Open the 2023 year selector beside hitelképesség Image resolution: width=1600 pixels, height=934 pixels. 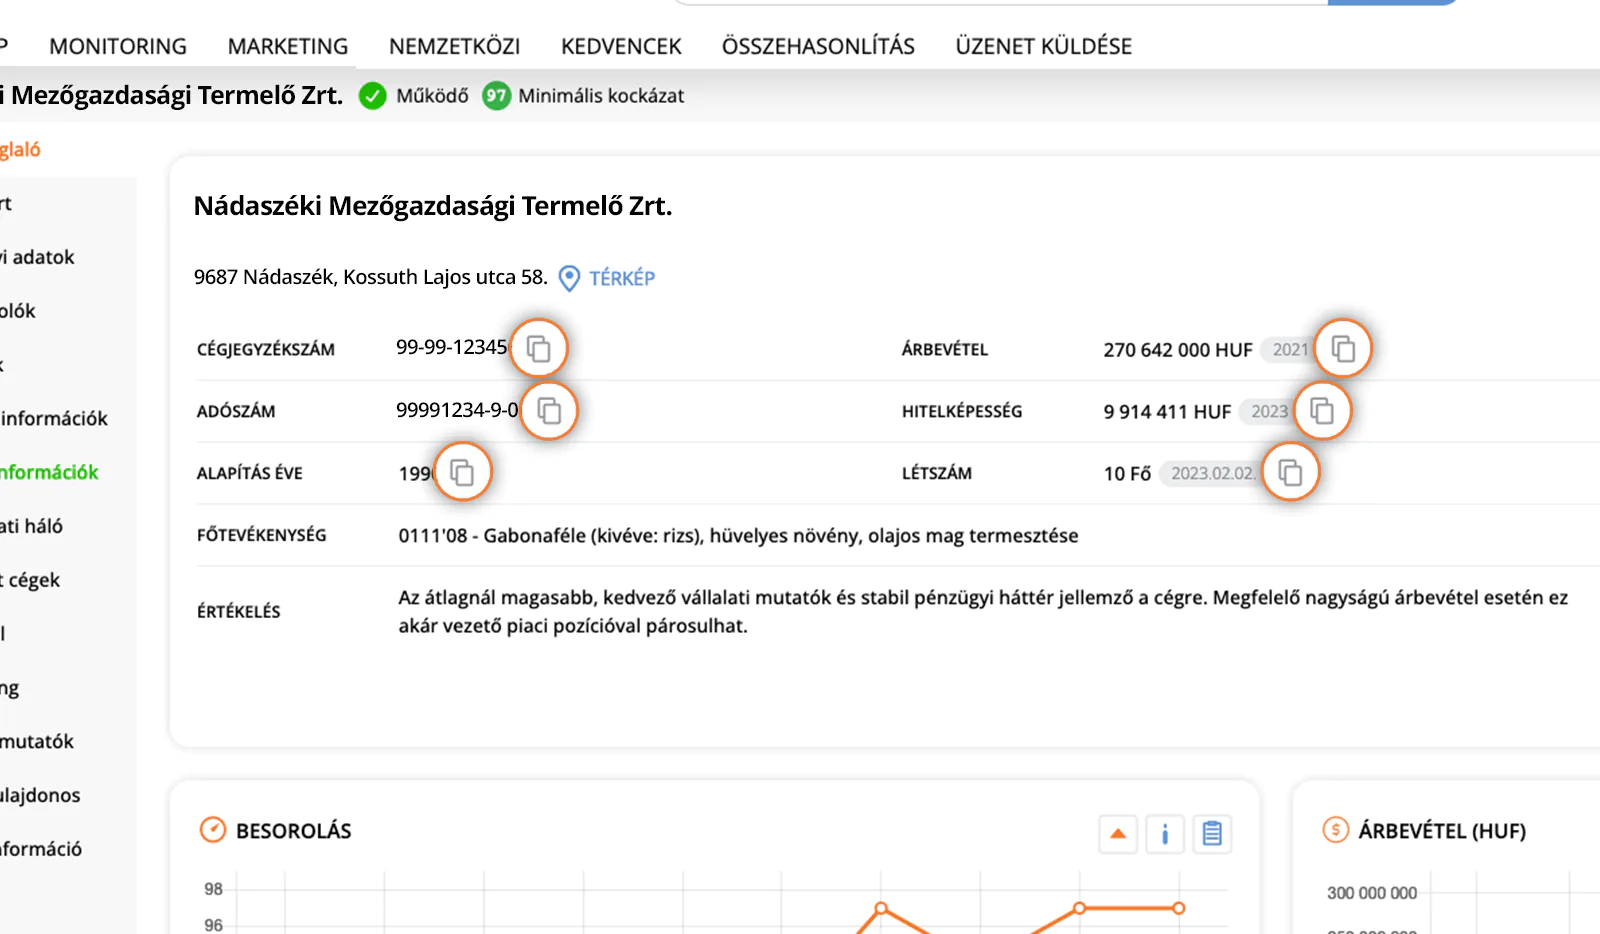pyautogui.click(x=1266, y=411)
